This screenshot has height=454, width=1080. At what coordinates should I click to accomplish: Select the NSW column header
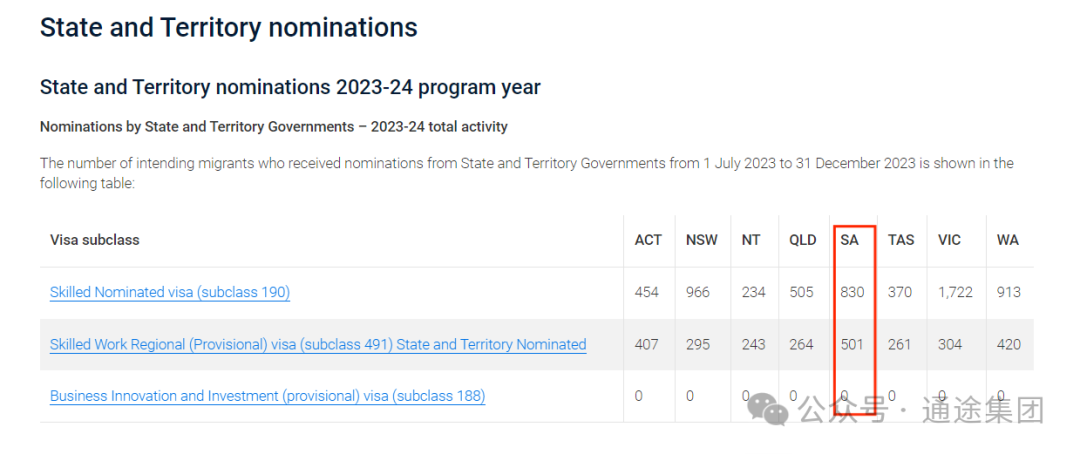[701, 240]
